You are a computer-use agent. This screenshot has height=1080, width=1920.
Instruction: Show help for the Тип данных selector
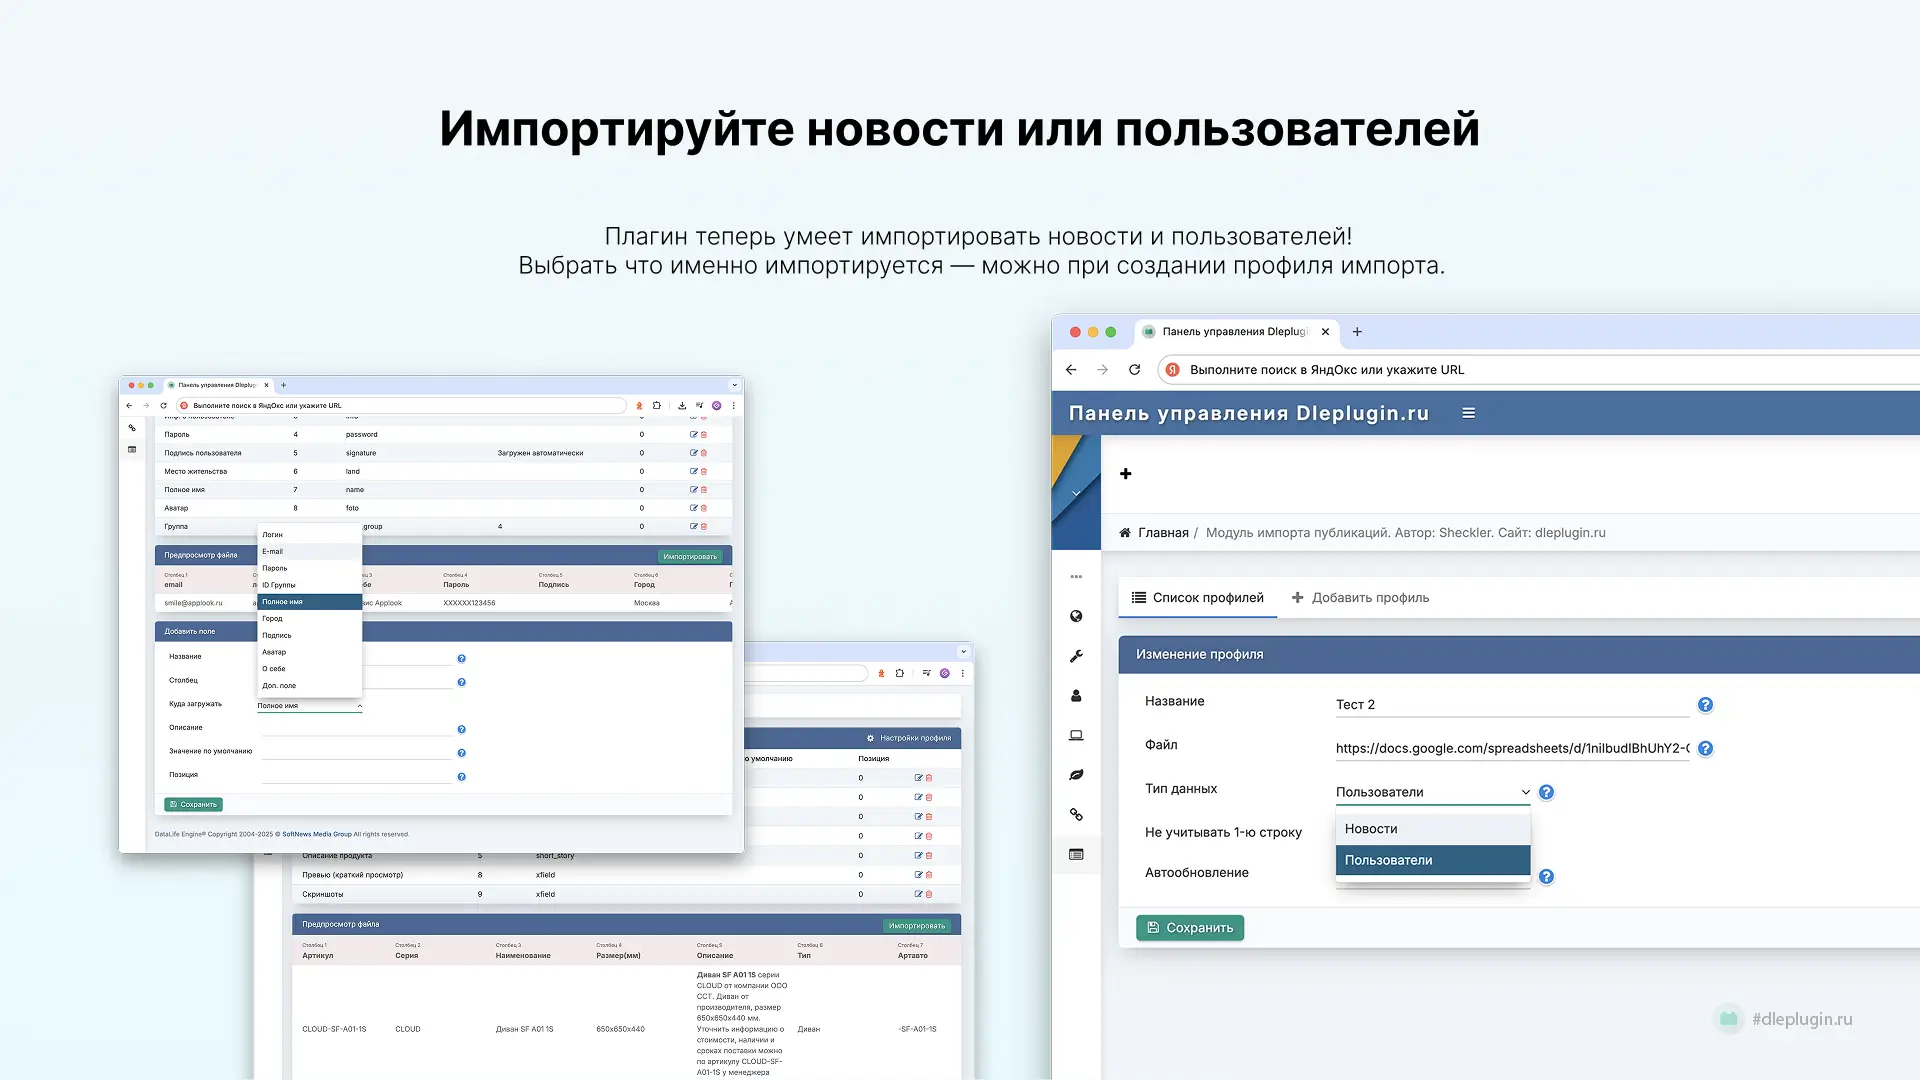(x=1546, y=792)
